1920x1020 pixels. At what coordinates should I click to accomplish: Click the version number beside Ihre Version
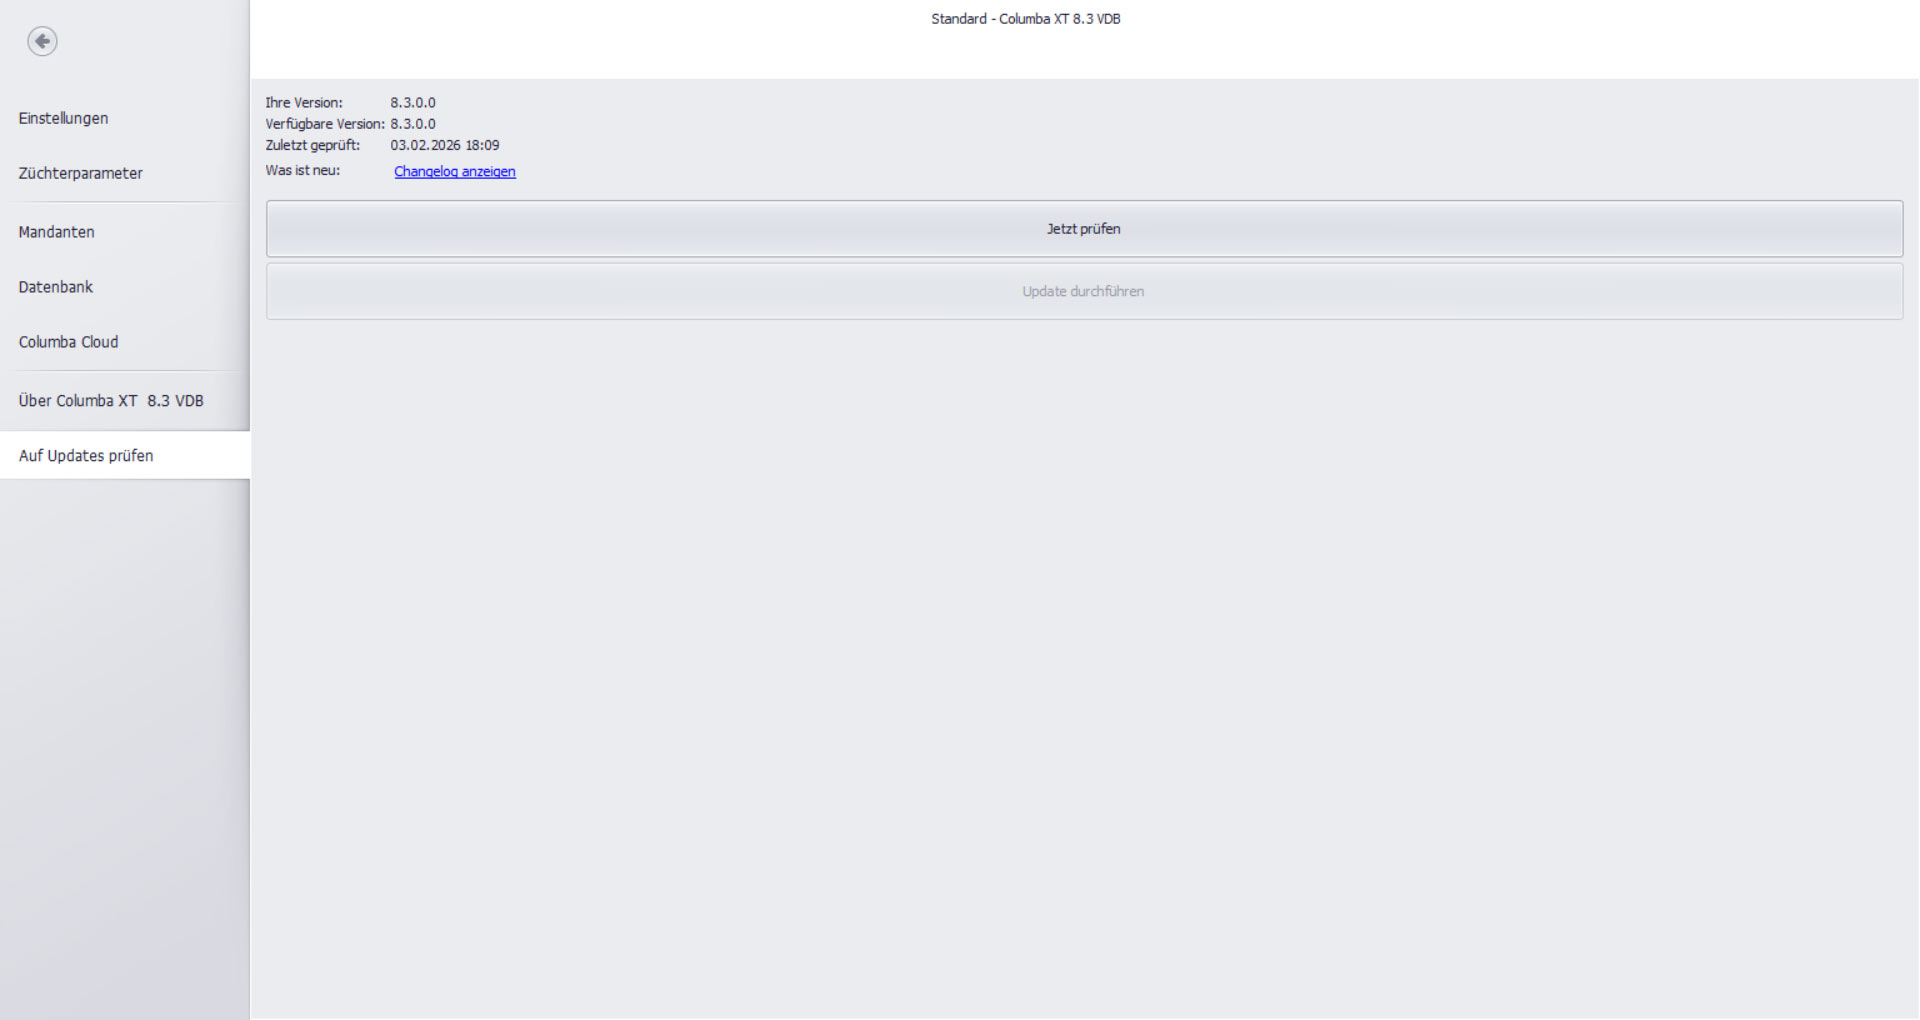412,103
